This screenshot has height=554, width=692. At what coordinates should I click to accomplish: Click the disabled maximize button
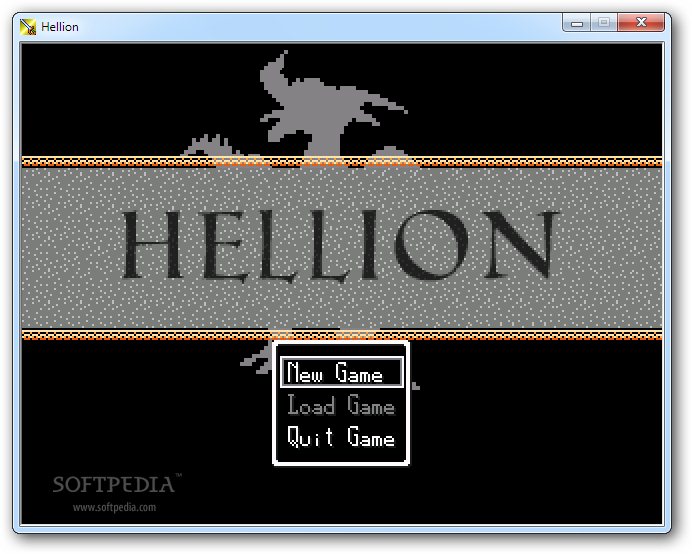pyautogui.click(x=604, y=23)
